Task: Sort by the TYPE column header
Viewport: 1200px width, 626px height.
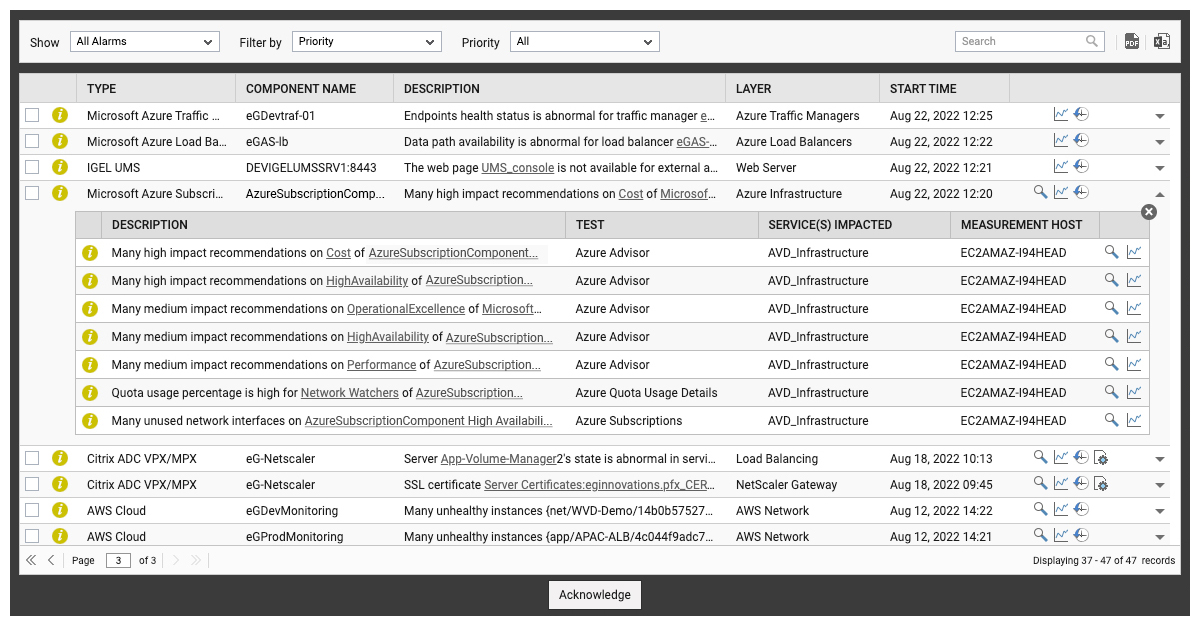Action: (x=155, y=88)
